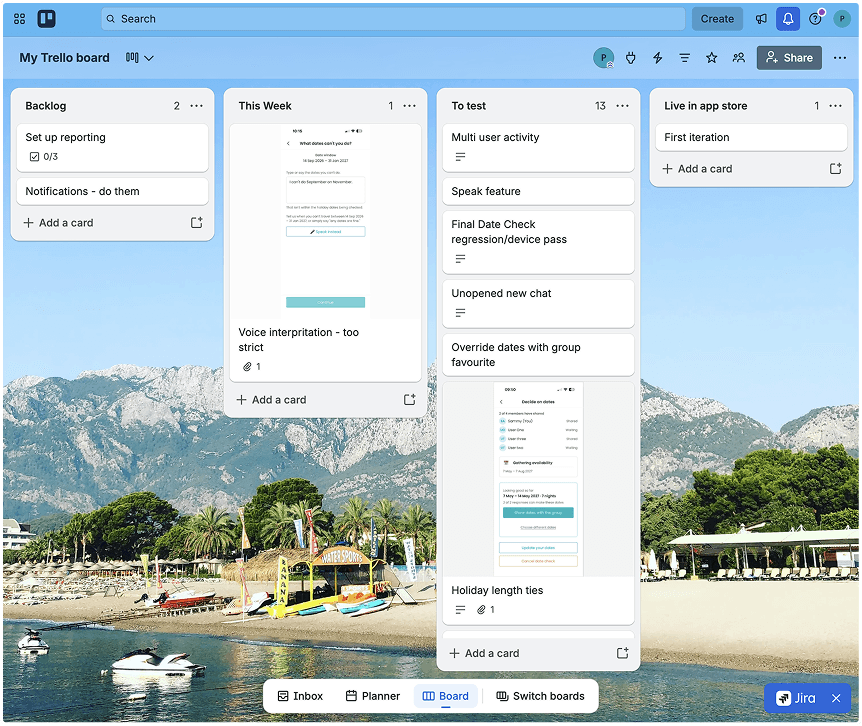
Task: Create card from template in Backlog
Action: coord(196,223)
